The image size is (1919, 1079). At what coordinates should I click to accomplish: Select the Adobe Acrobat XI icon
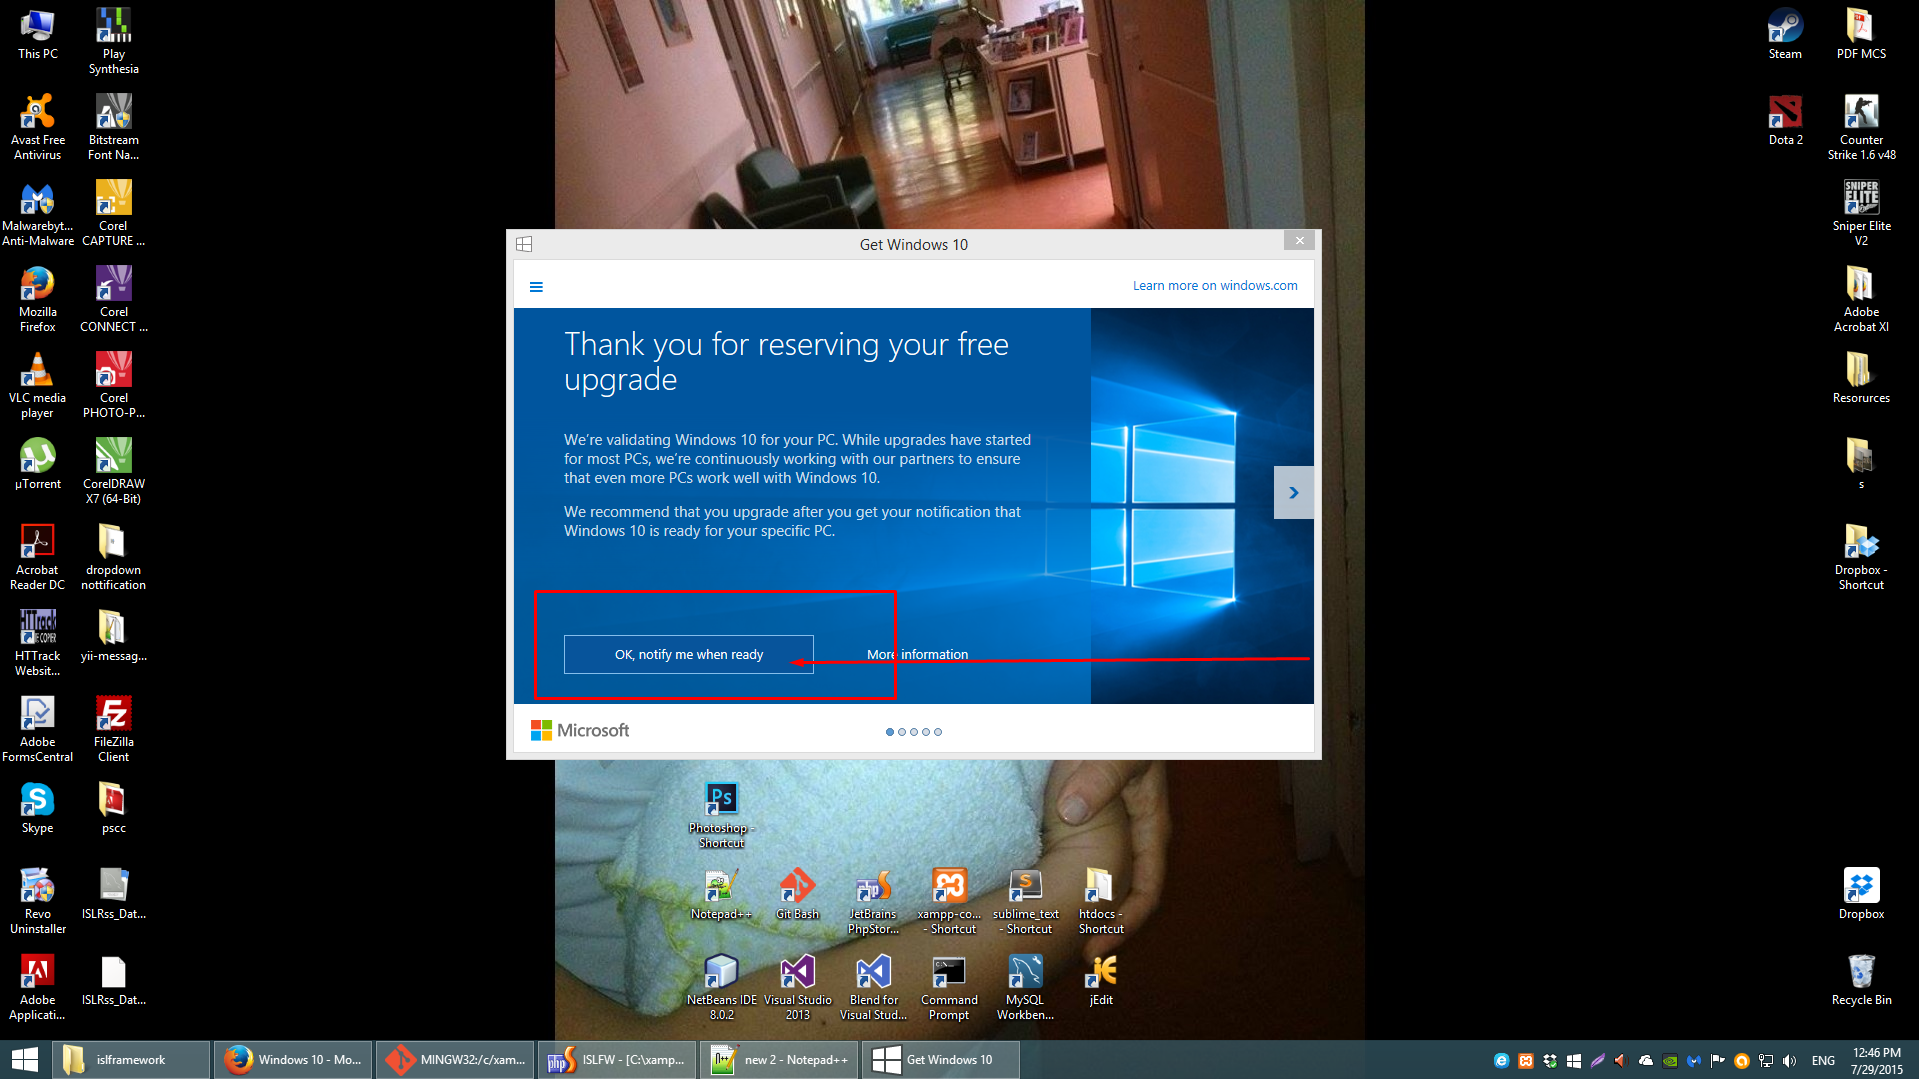pos(1861,299)
